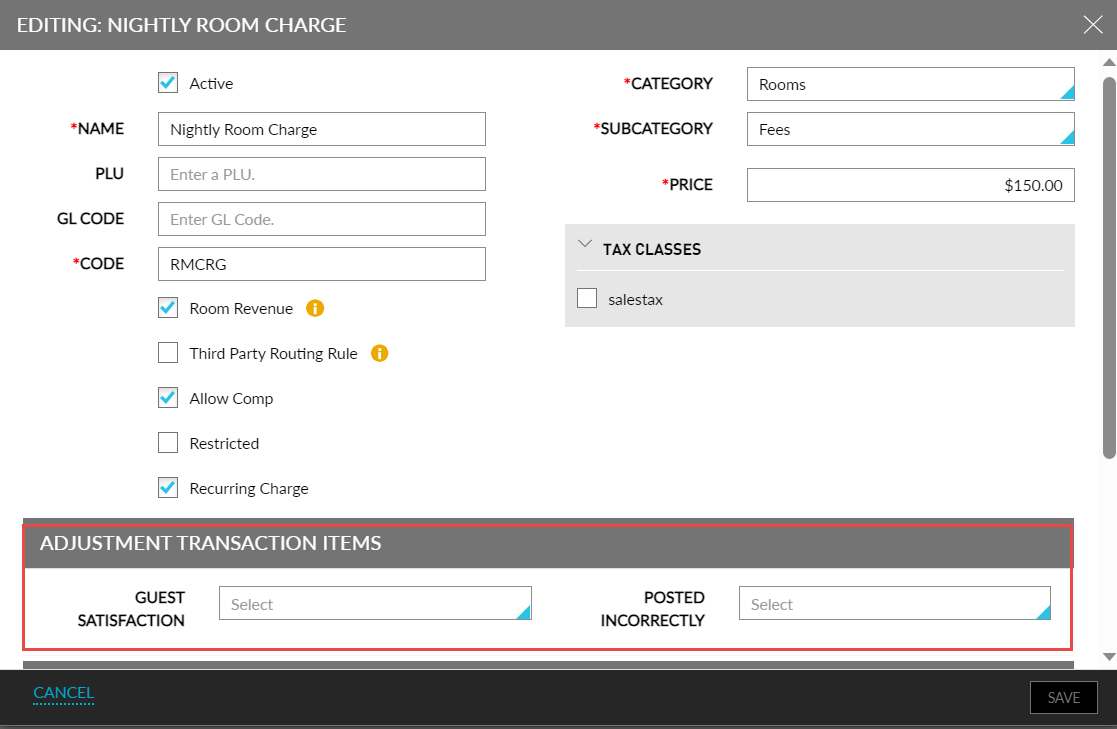The width and height of the screenshot is (1117, 729).
Task: Uncheck Allow Comp
Action: tap(168, 398)
